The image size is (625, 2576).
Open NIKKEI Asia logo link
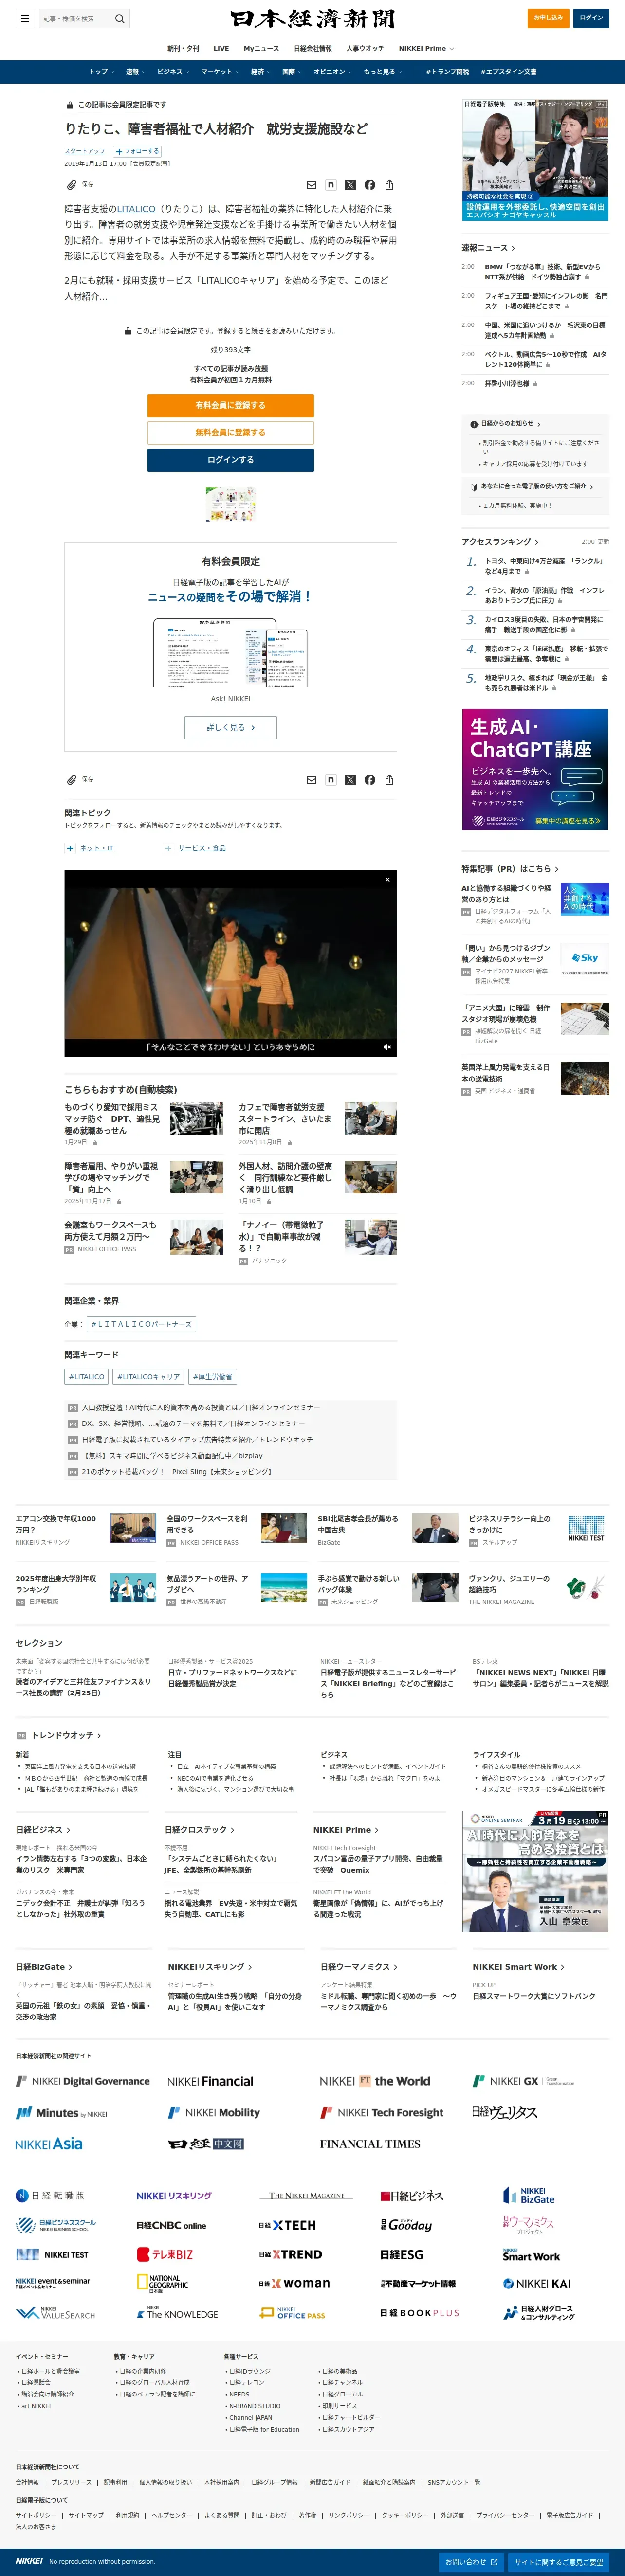[x=49, y=2144]
